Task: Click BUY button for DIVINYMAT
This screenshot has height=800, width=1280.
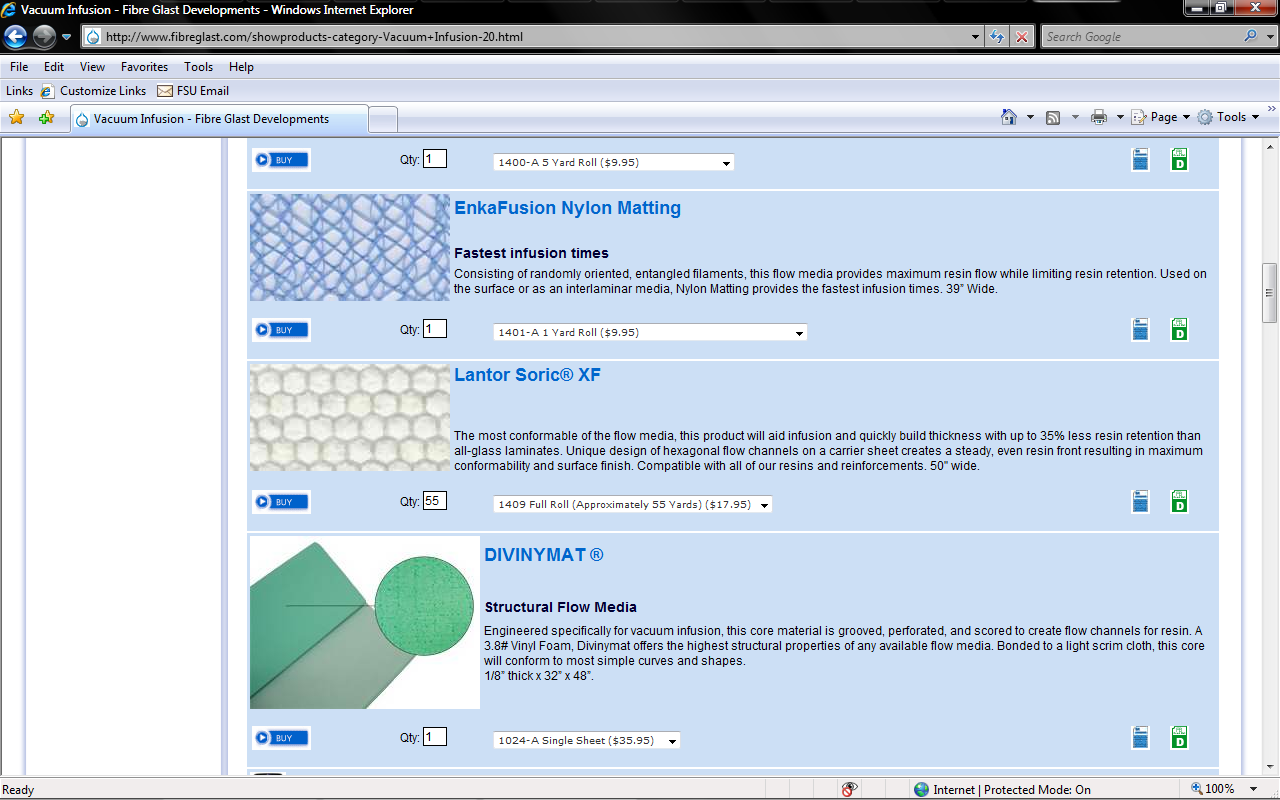Action: click(281, 738)
